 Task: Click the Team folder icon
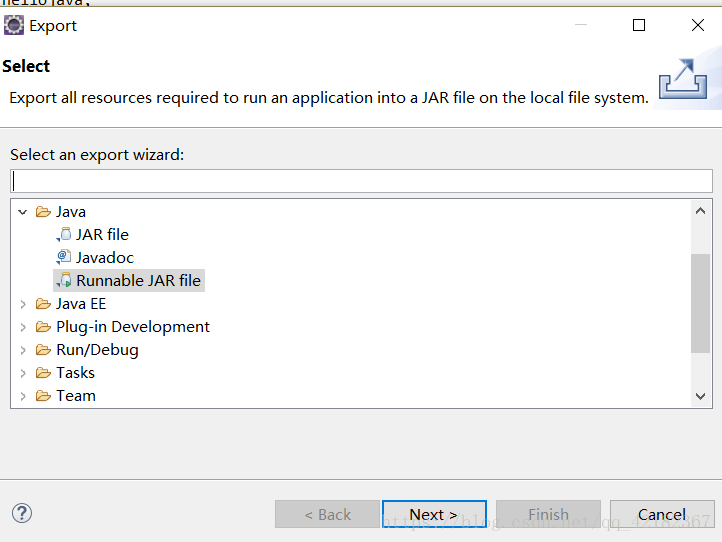tap(43, 396)
